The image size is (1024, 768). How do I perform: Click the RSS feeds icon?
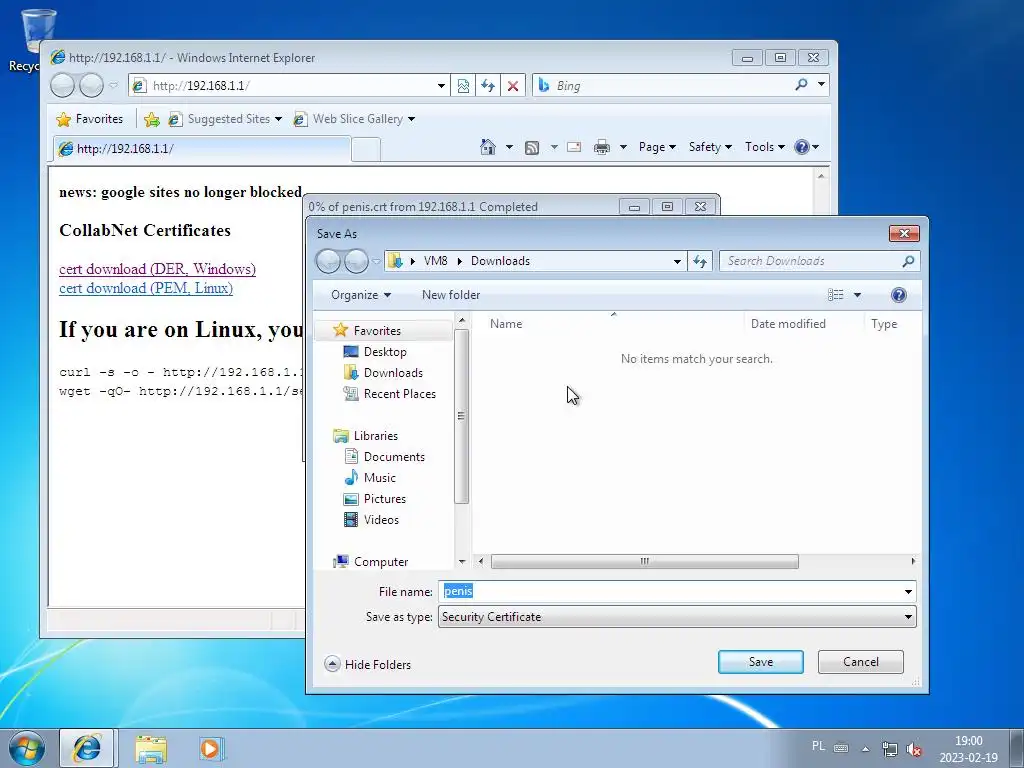tap(532, 148)
